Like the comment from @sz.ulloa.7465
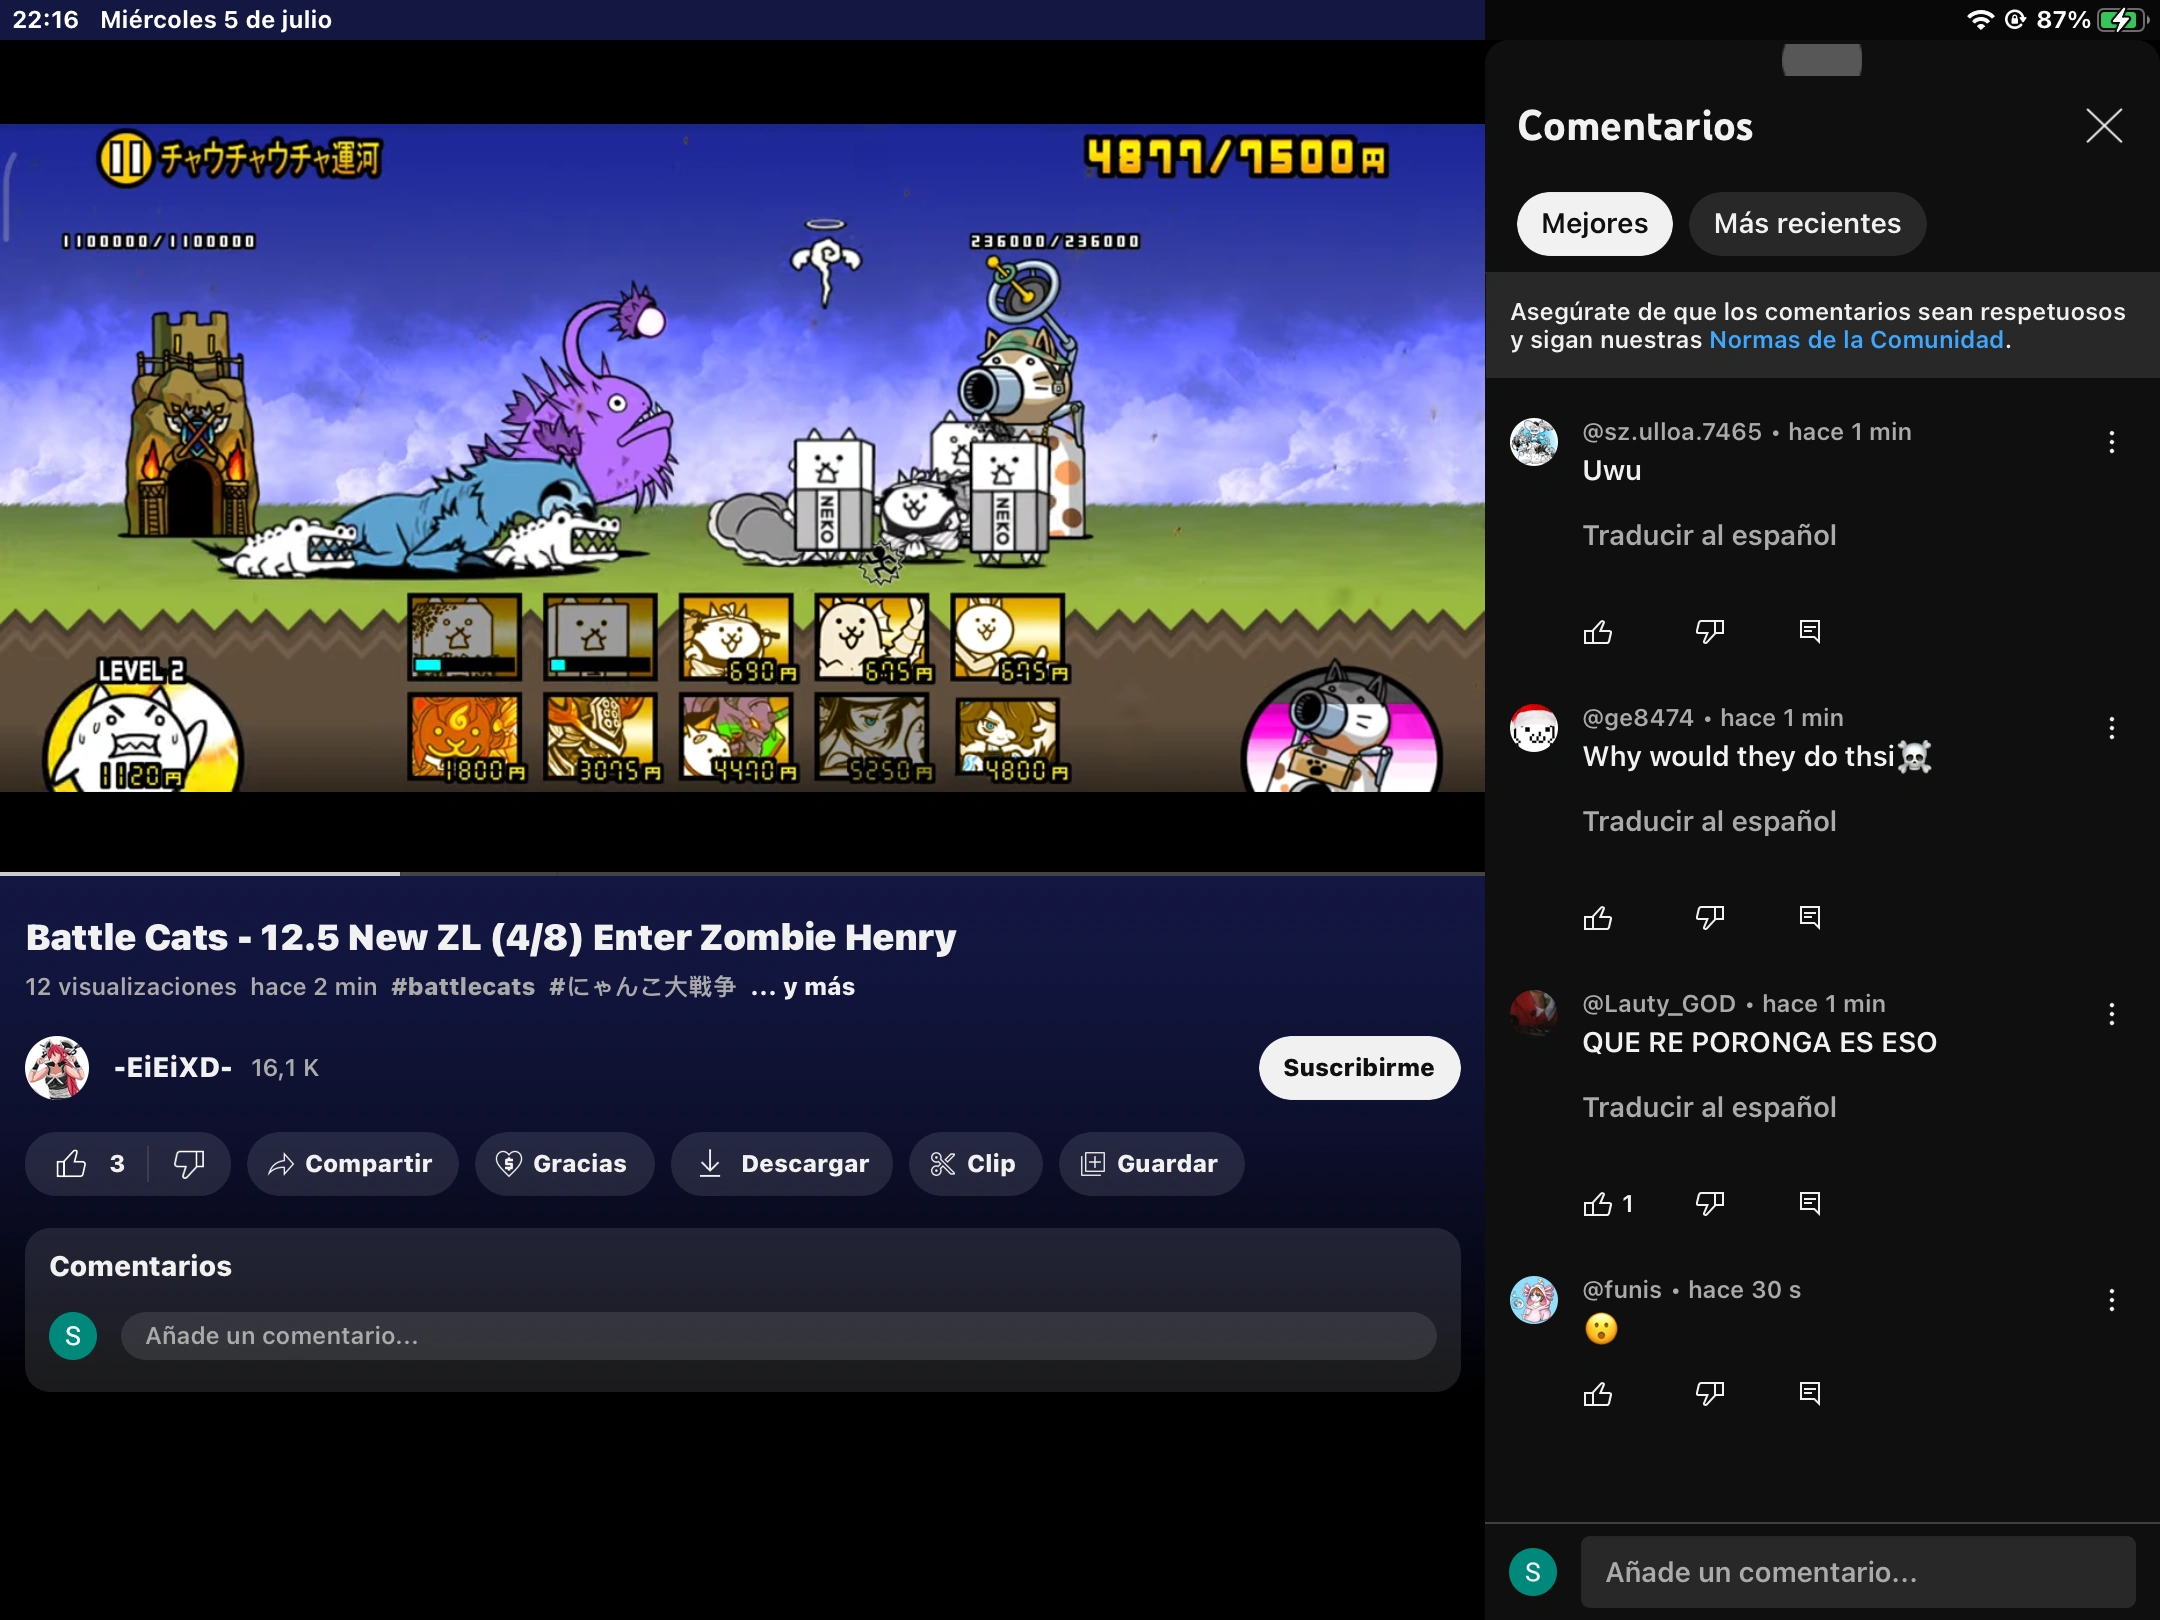The height and width of the screenshot is (1620, 2160). [1598, 632]
